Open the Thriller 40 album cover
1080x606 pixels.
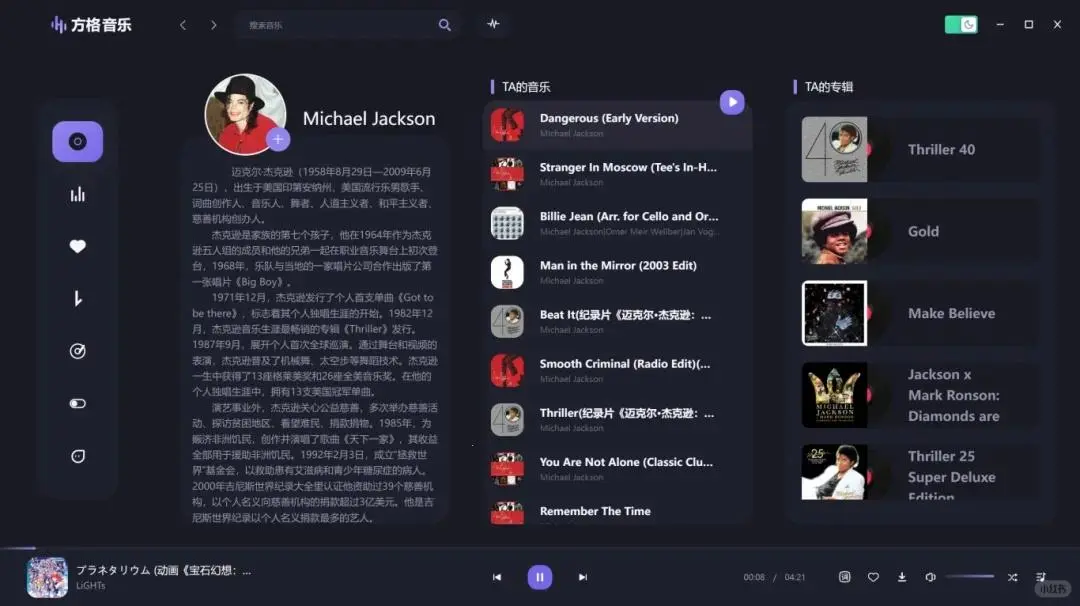tap(834, 149)
